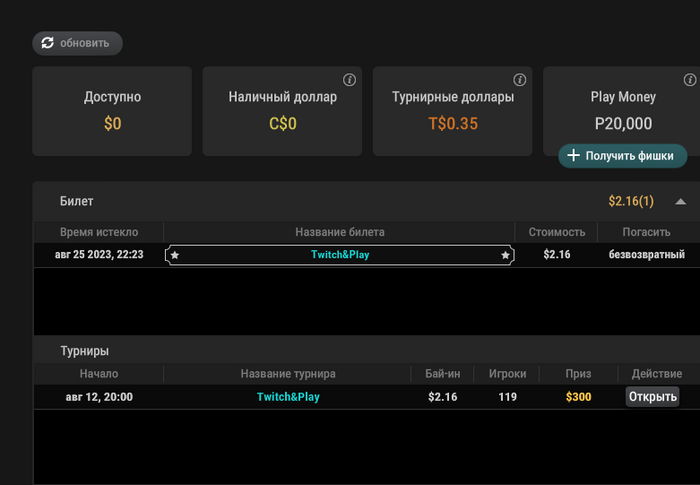Click the ticket cost $2.16 cell
This screenshot has width=700, height=485.
[x=557, y=255]
